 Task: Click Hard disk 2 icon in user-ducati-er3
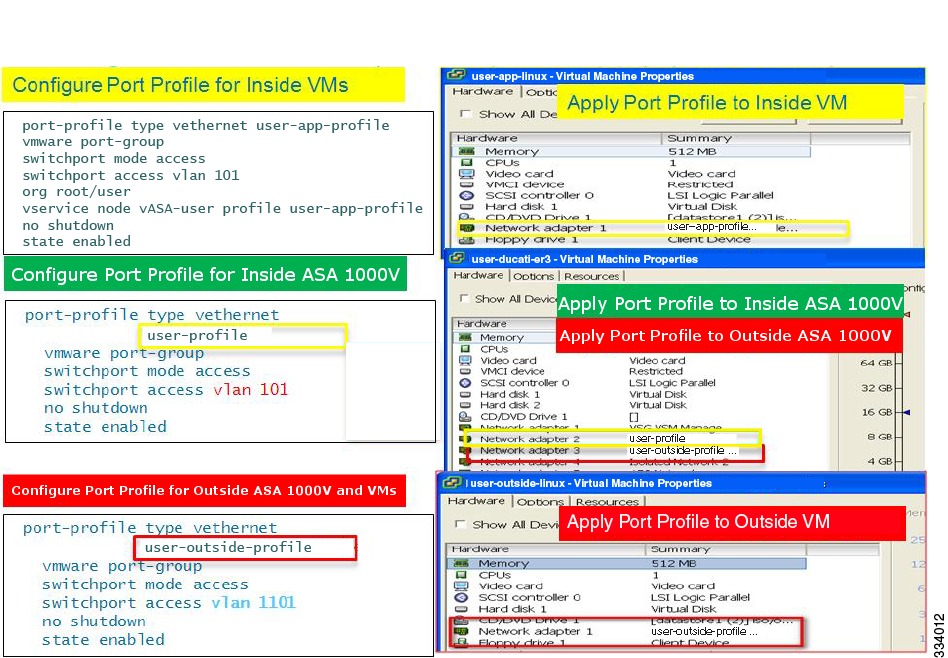(465, 405)
